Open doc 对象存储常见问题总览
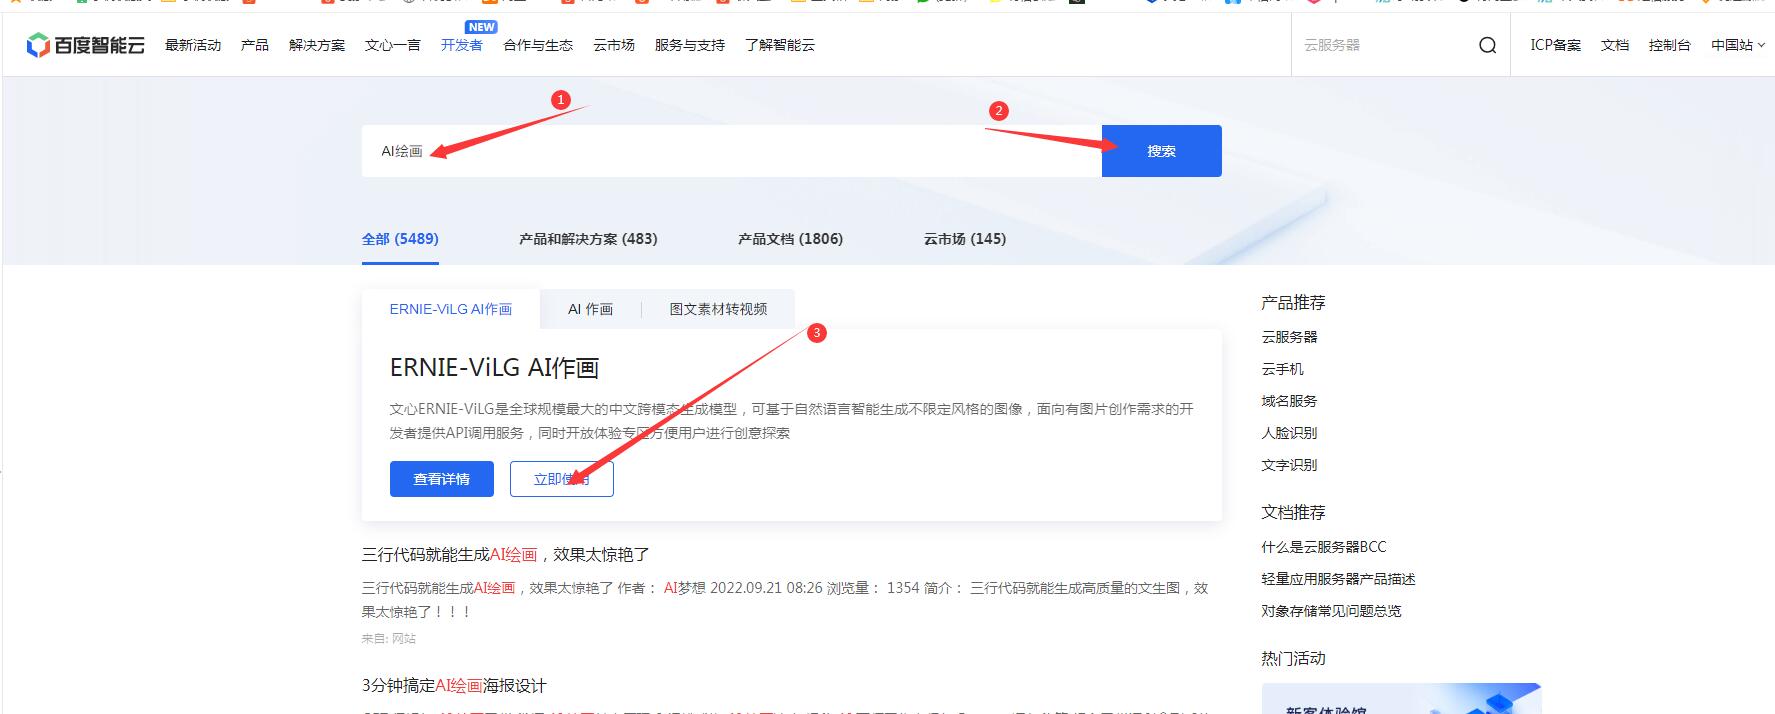The image size is (1775, 714). pos(1331,611)
